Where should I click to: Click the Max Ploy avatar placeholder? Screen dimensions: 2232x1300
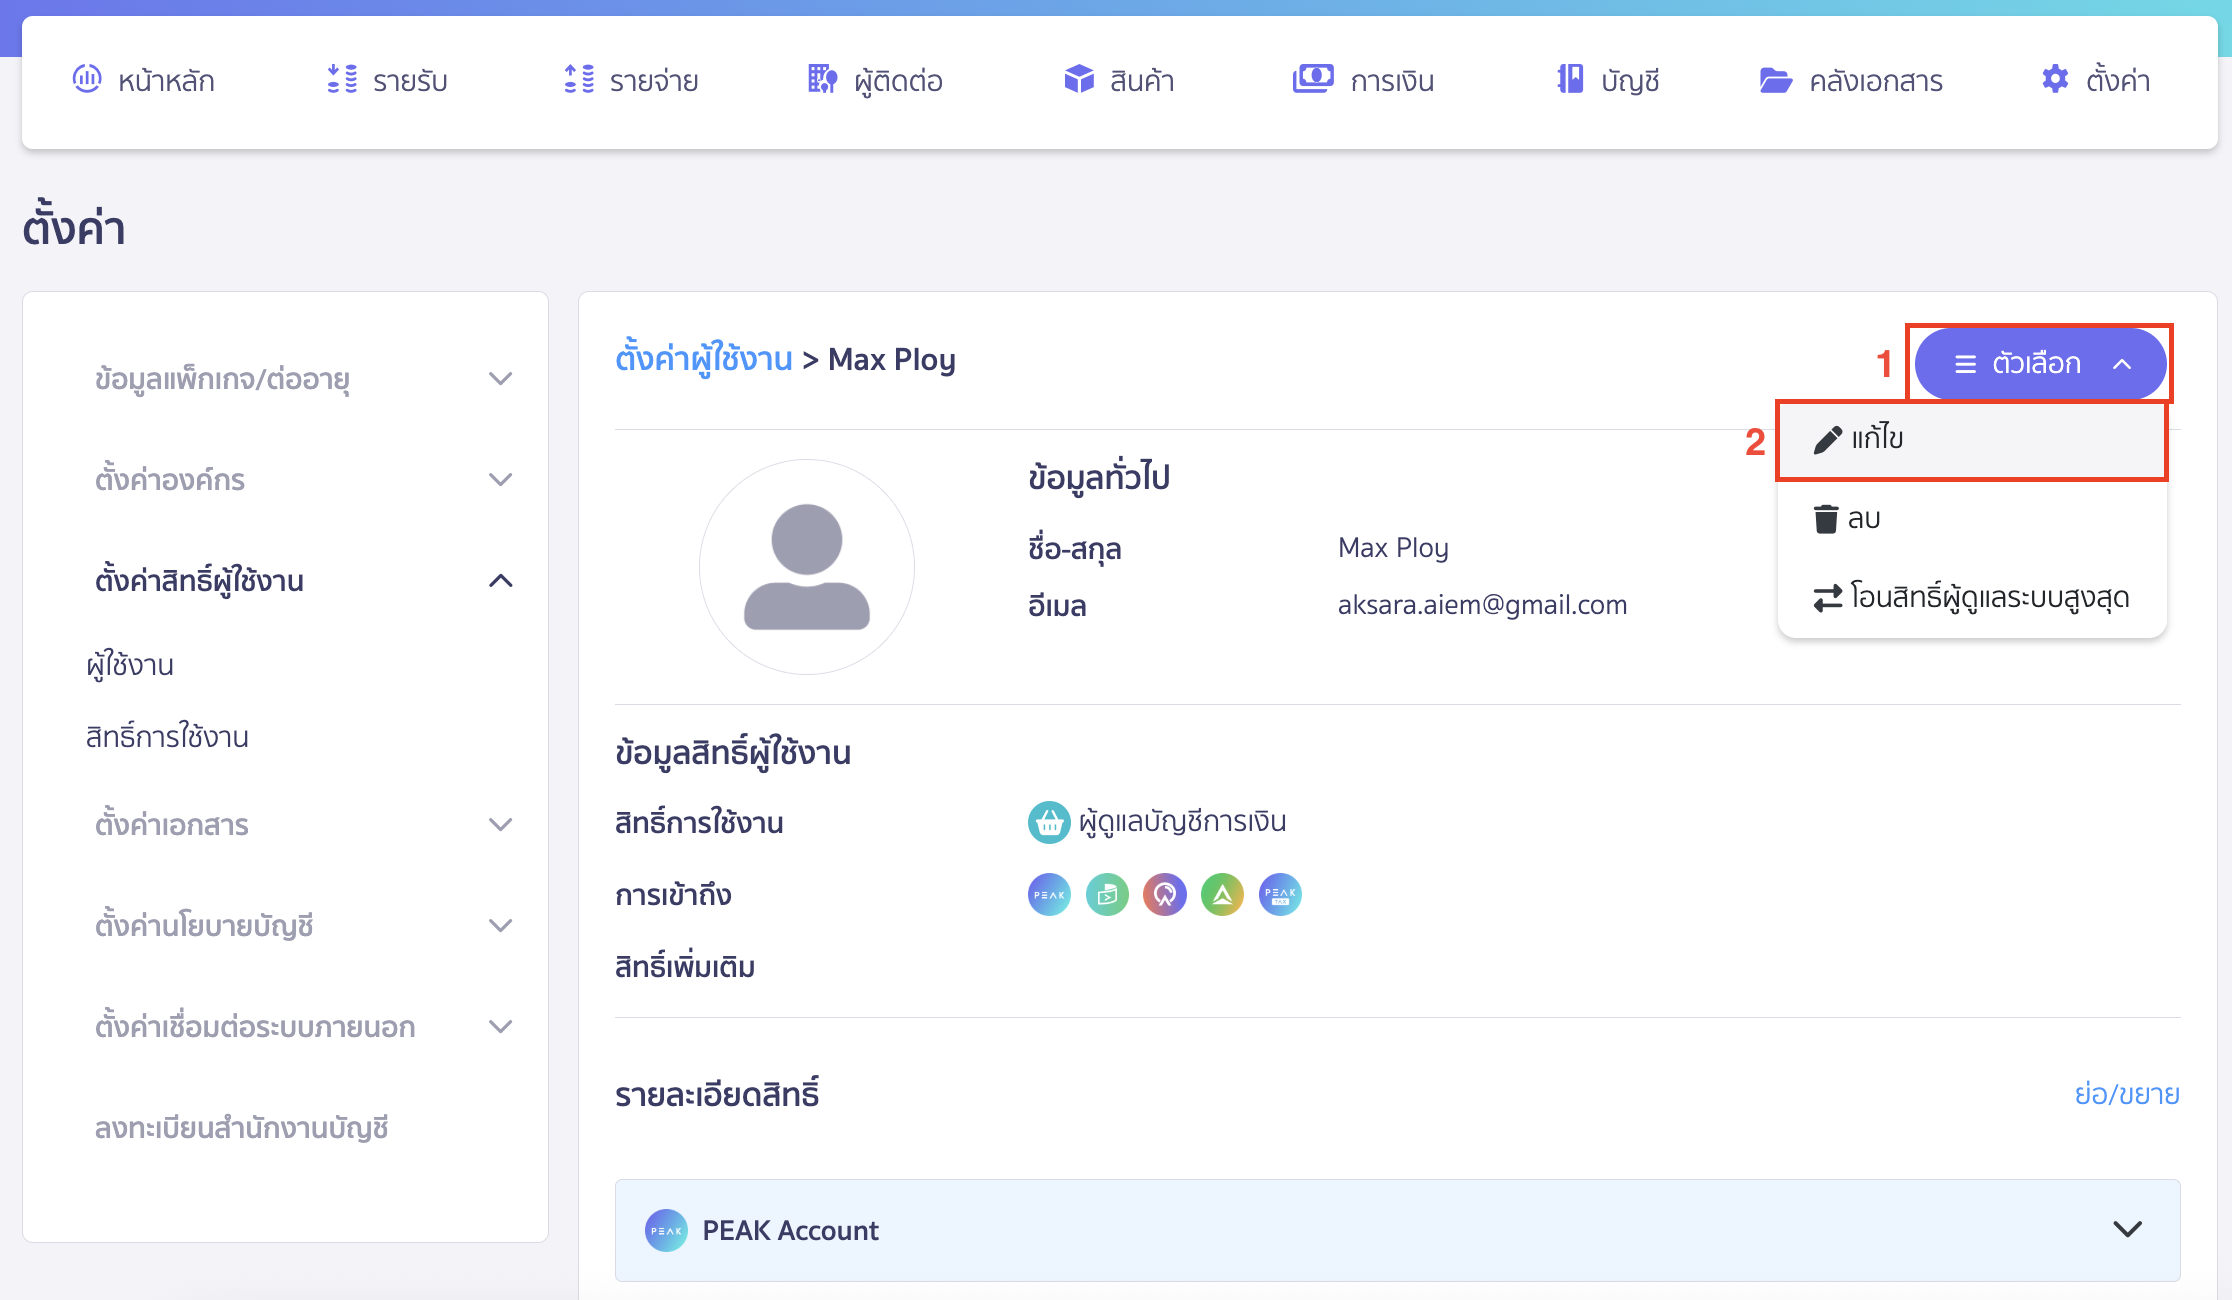click(x=806, y=566)
